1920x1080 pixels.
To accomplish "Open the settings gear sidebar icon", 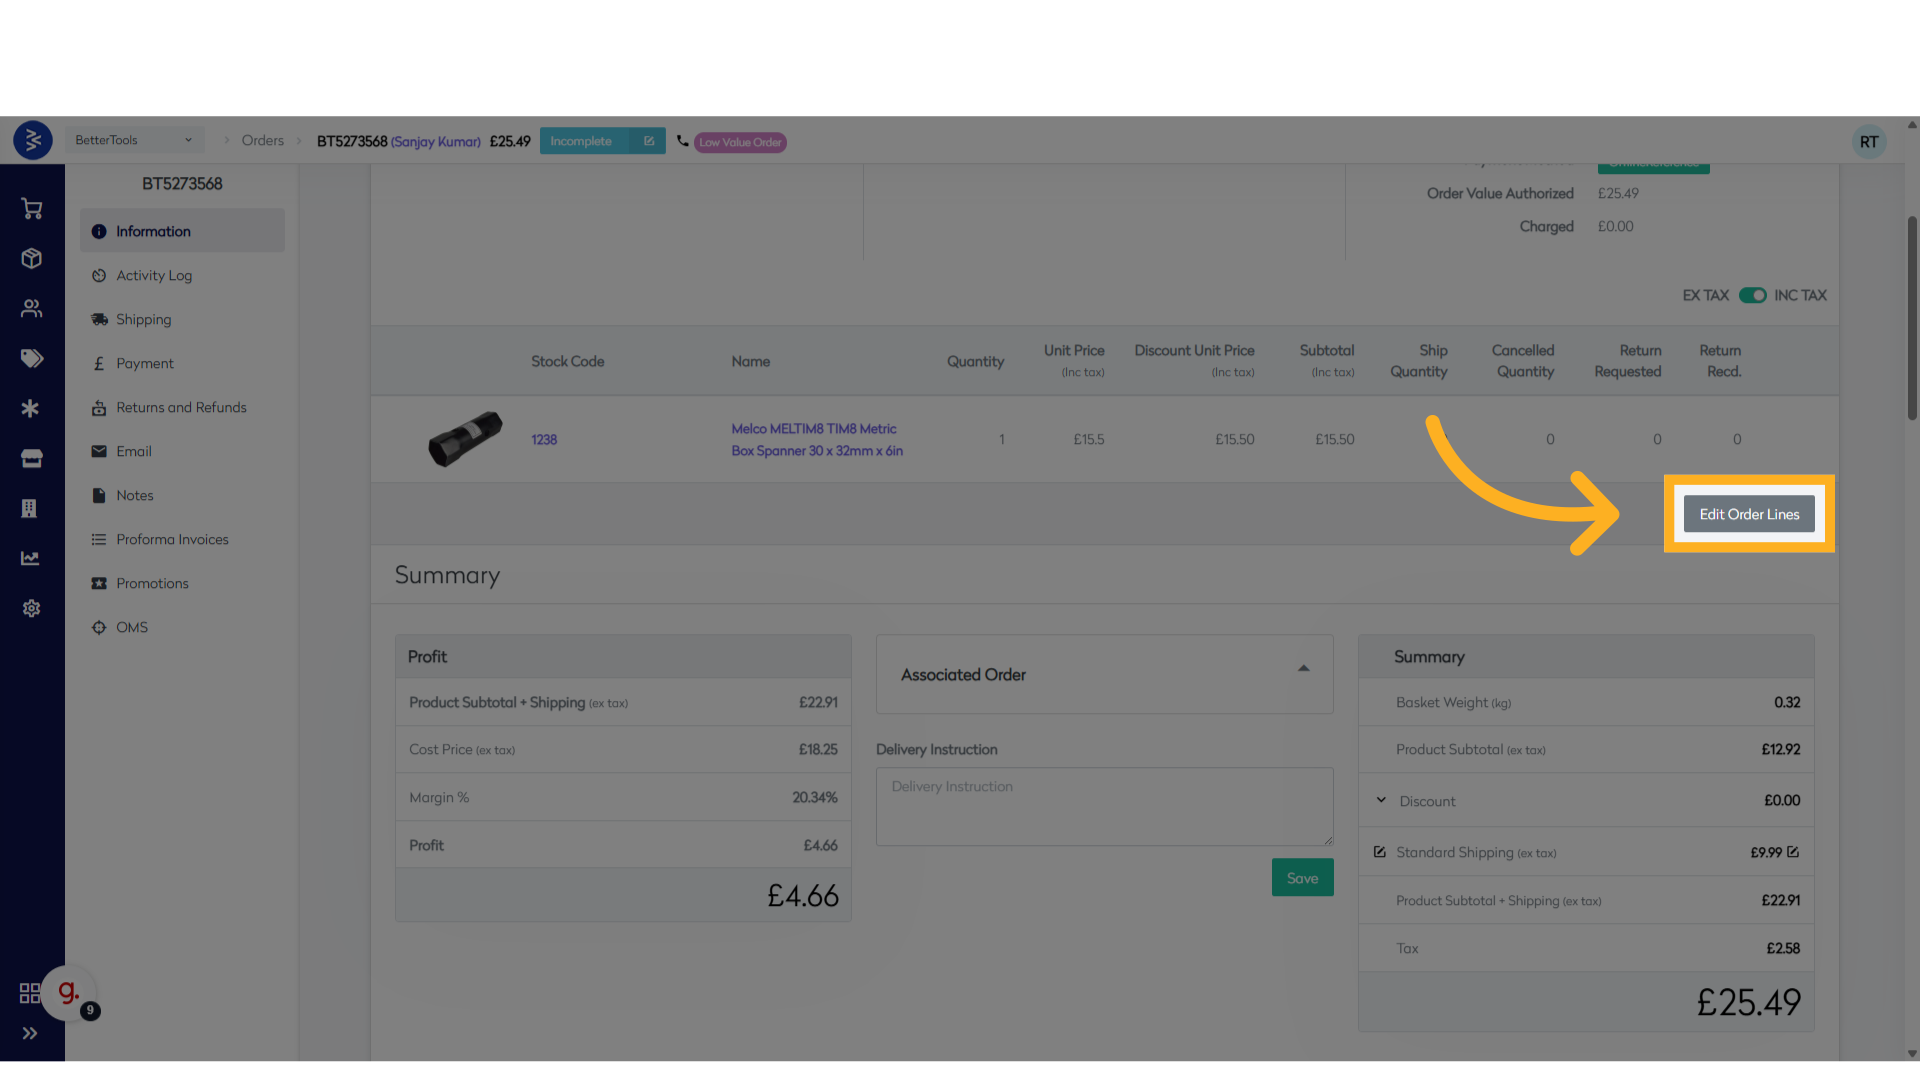I will [32, 608].
